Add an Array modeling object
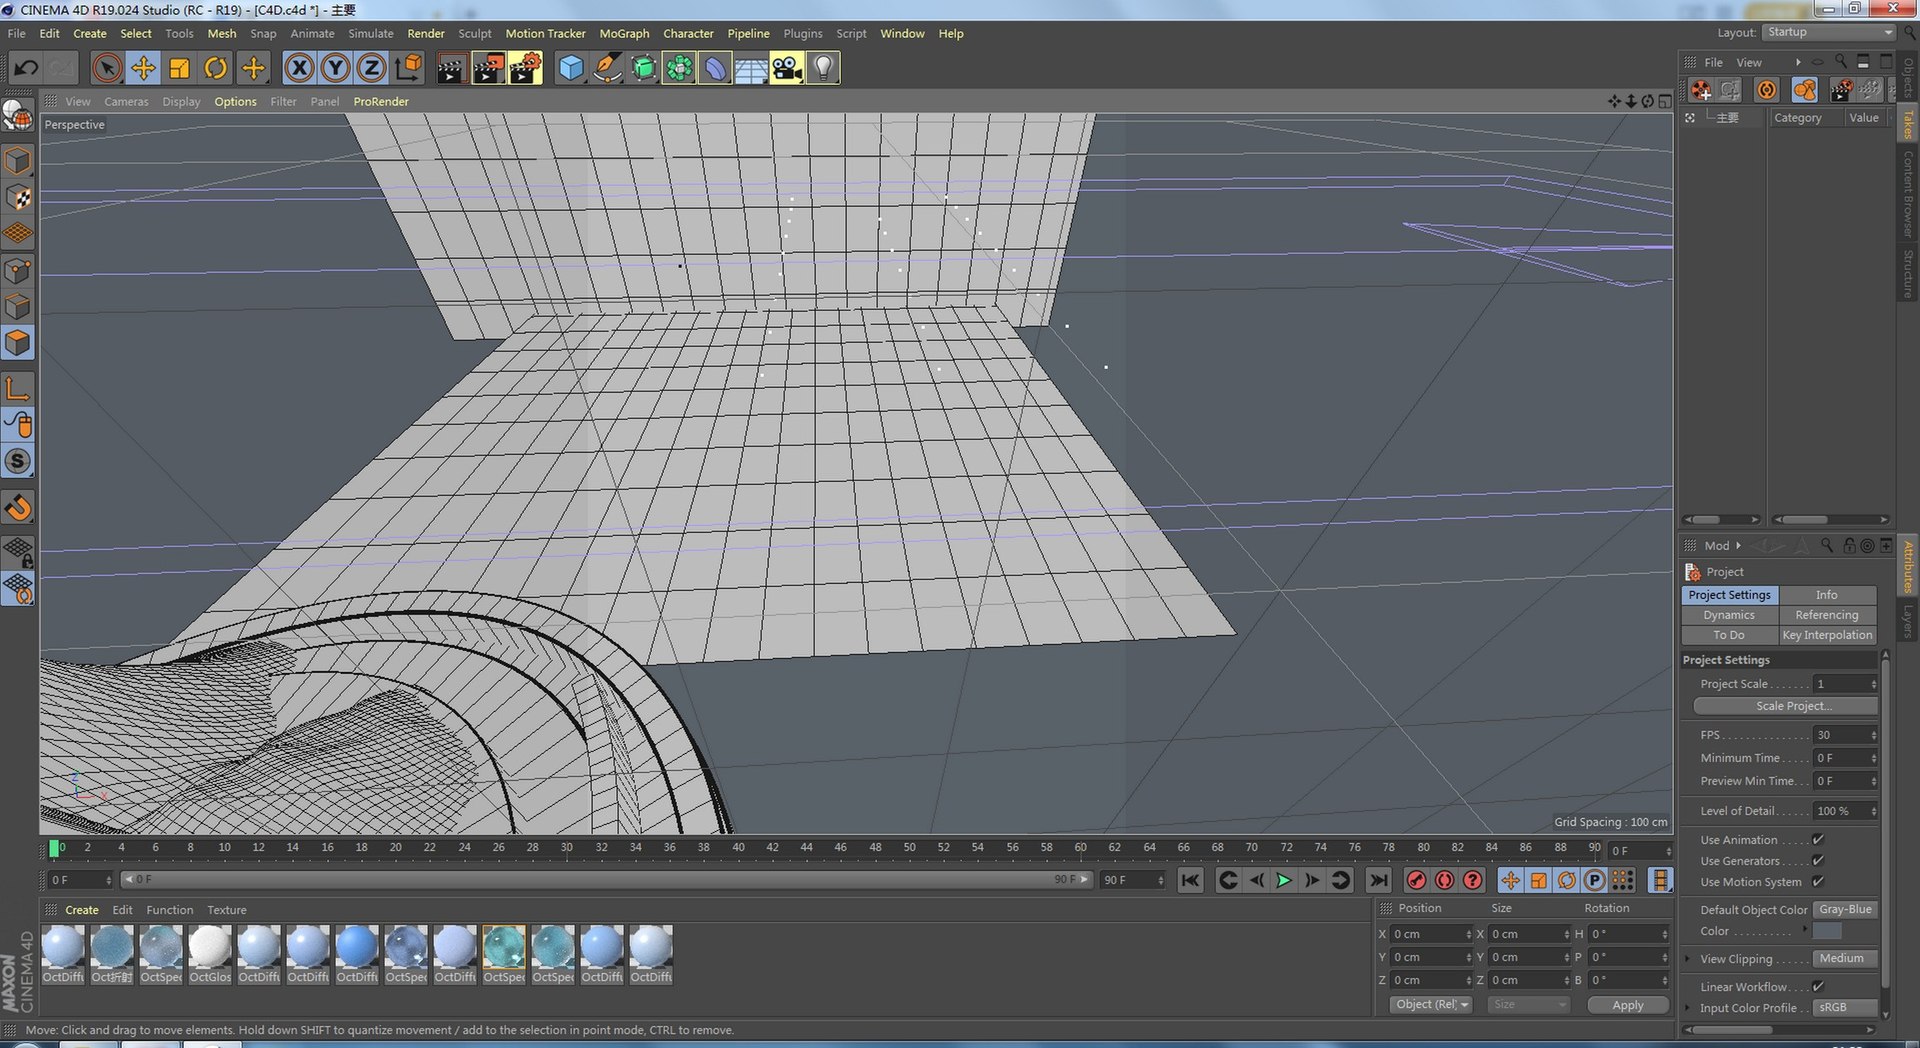 (x=679, y=68)
